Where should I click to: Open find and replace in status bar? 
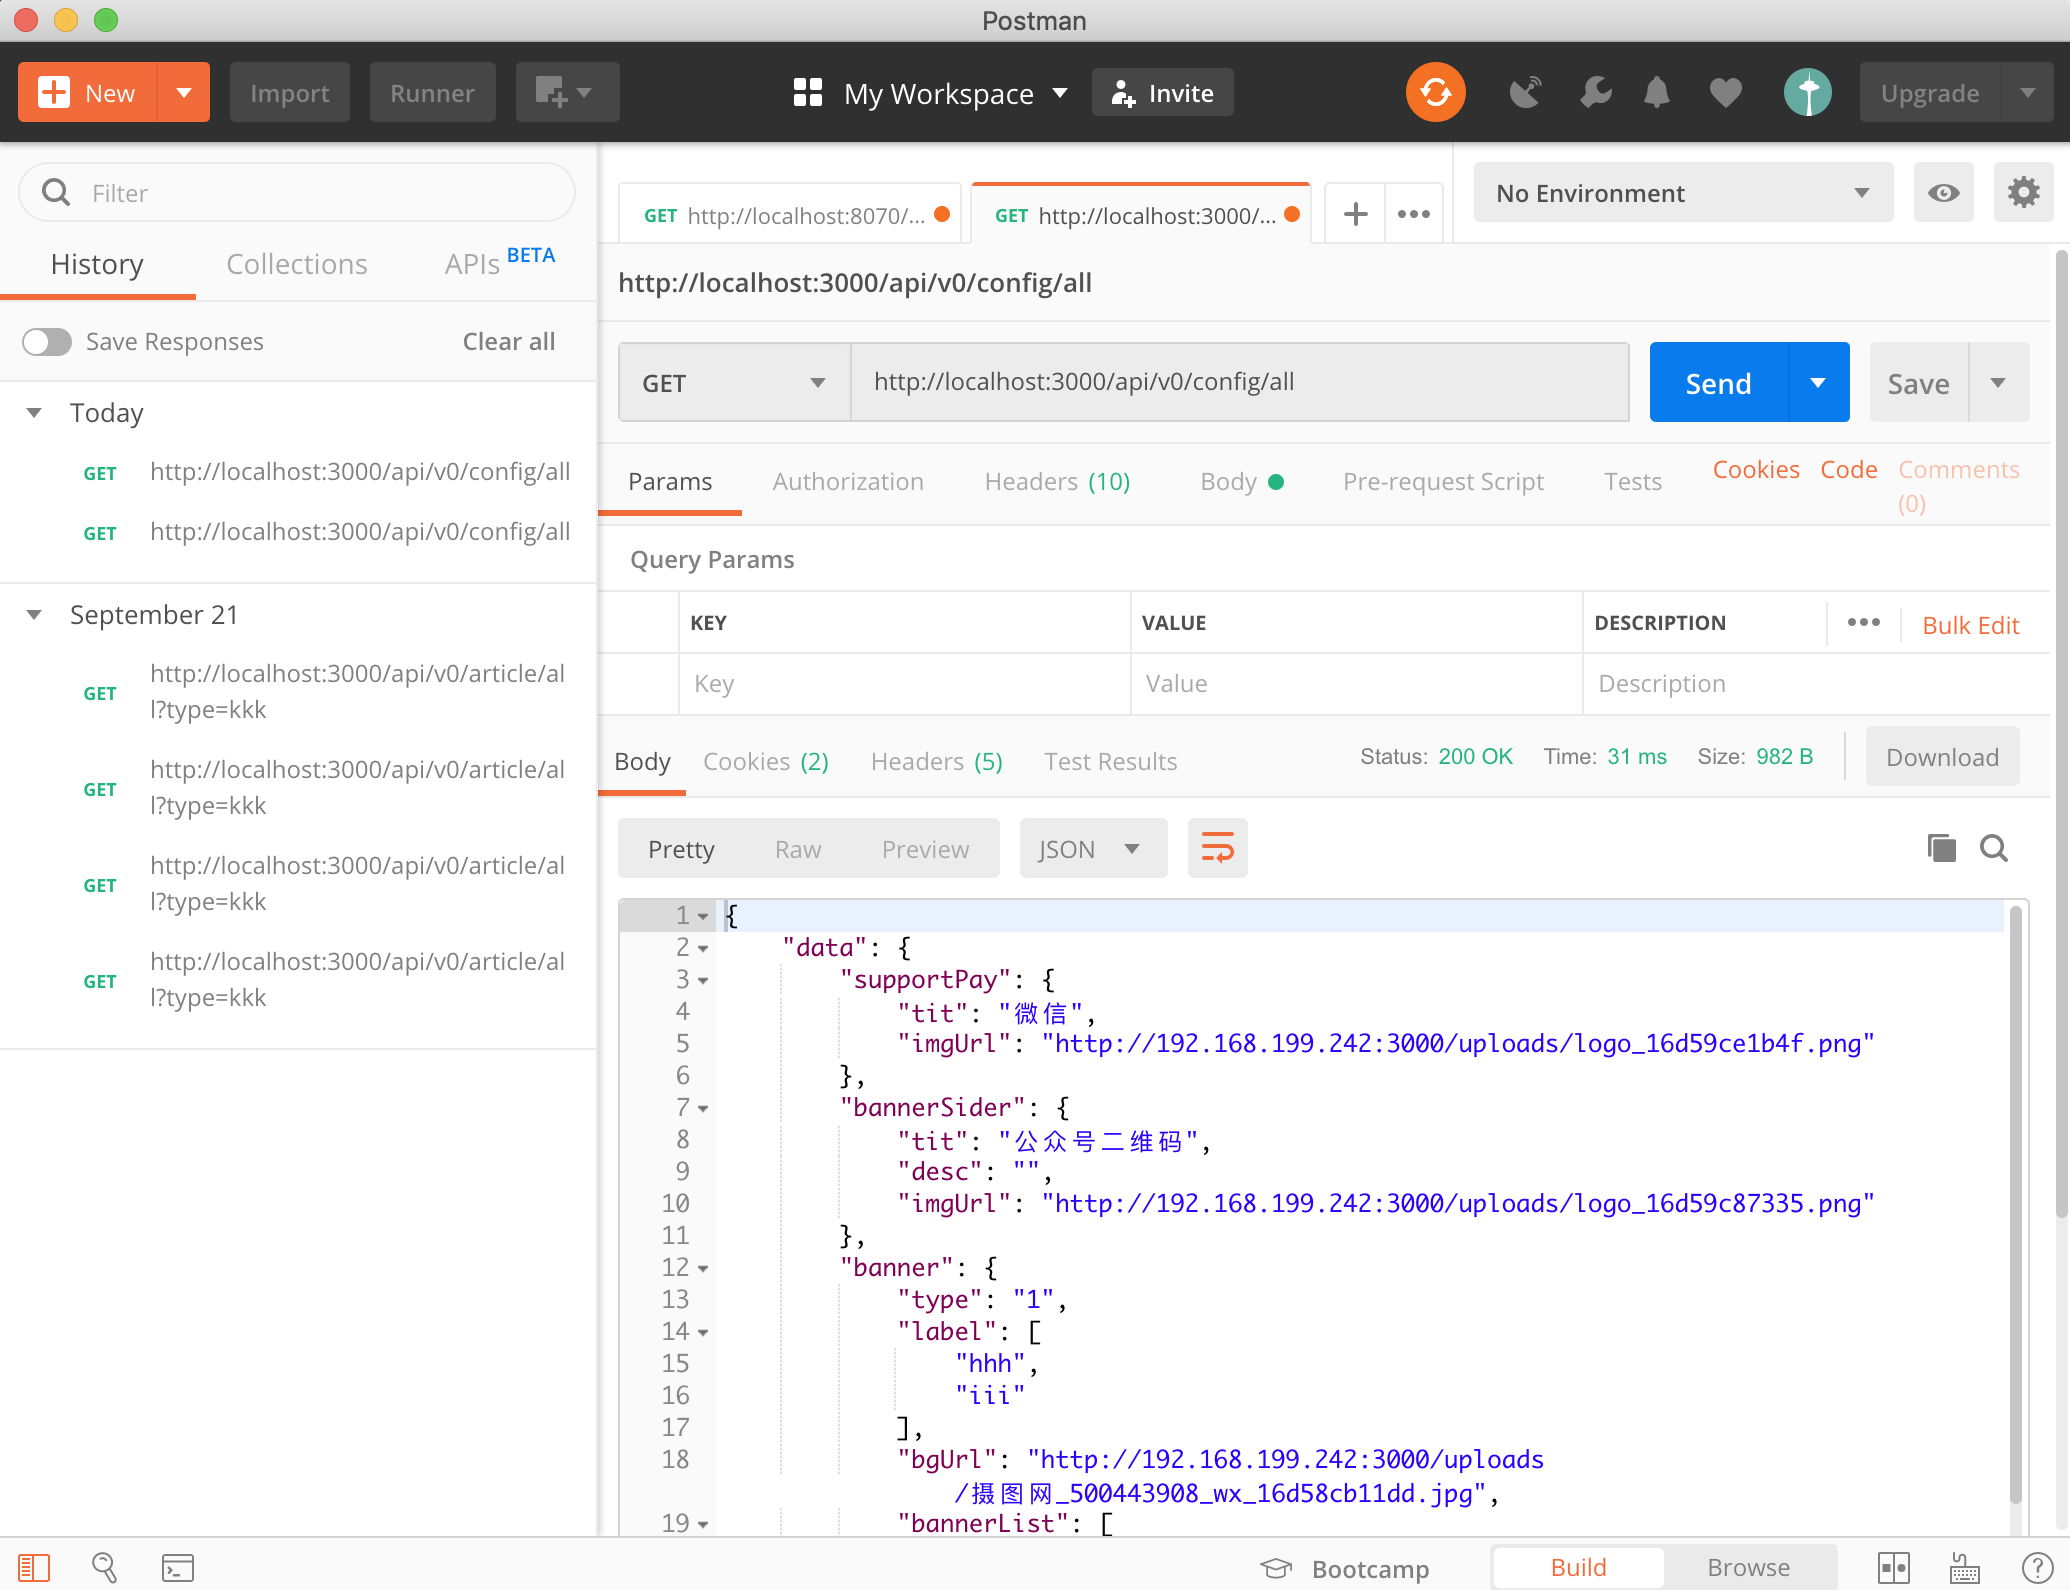[105, 1567]
